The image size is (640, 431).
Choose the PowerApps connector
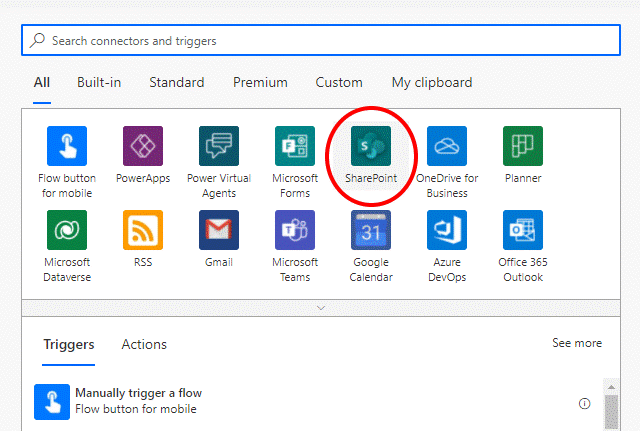[143, 146]
